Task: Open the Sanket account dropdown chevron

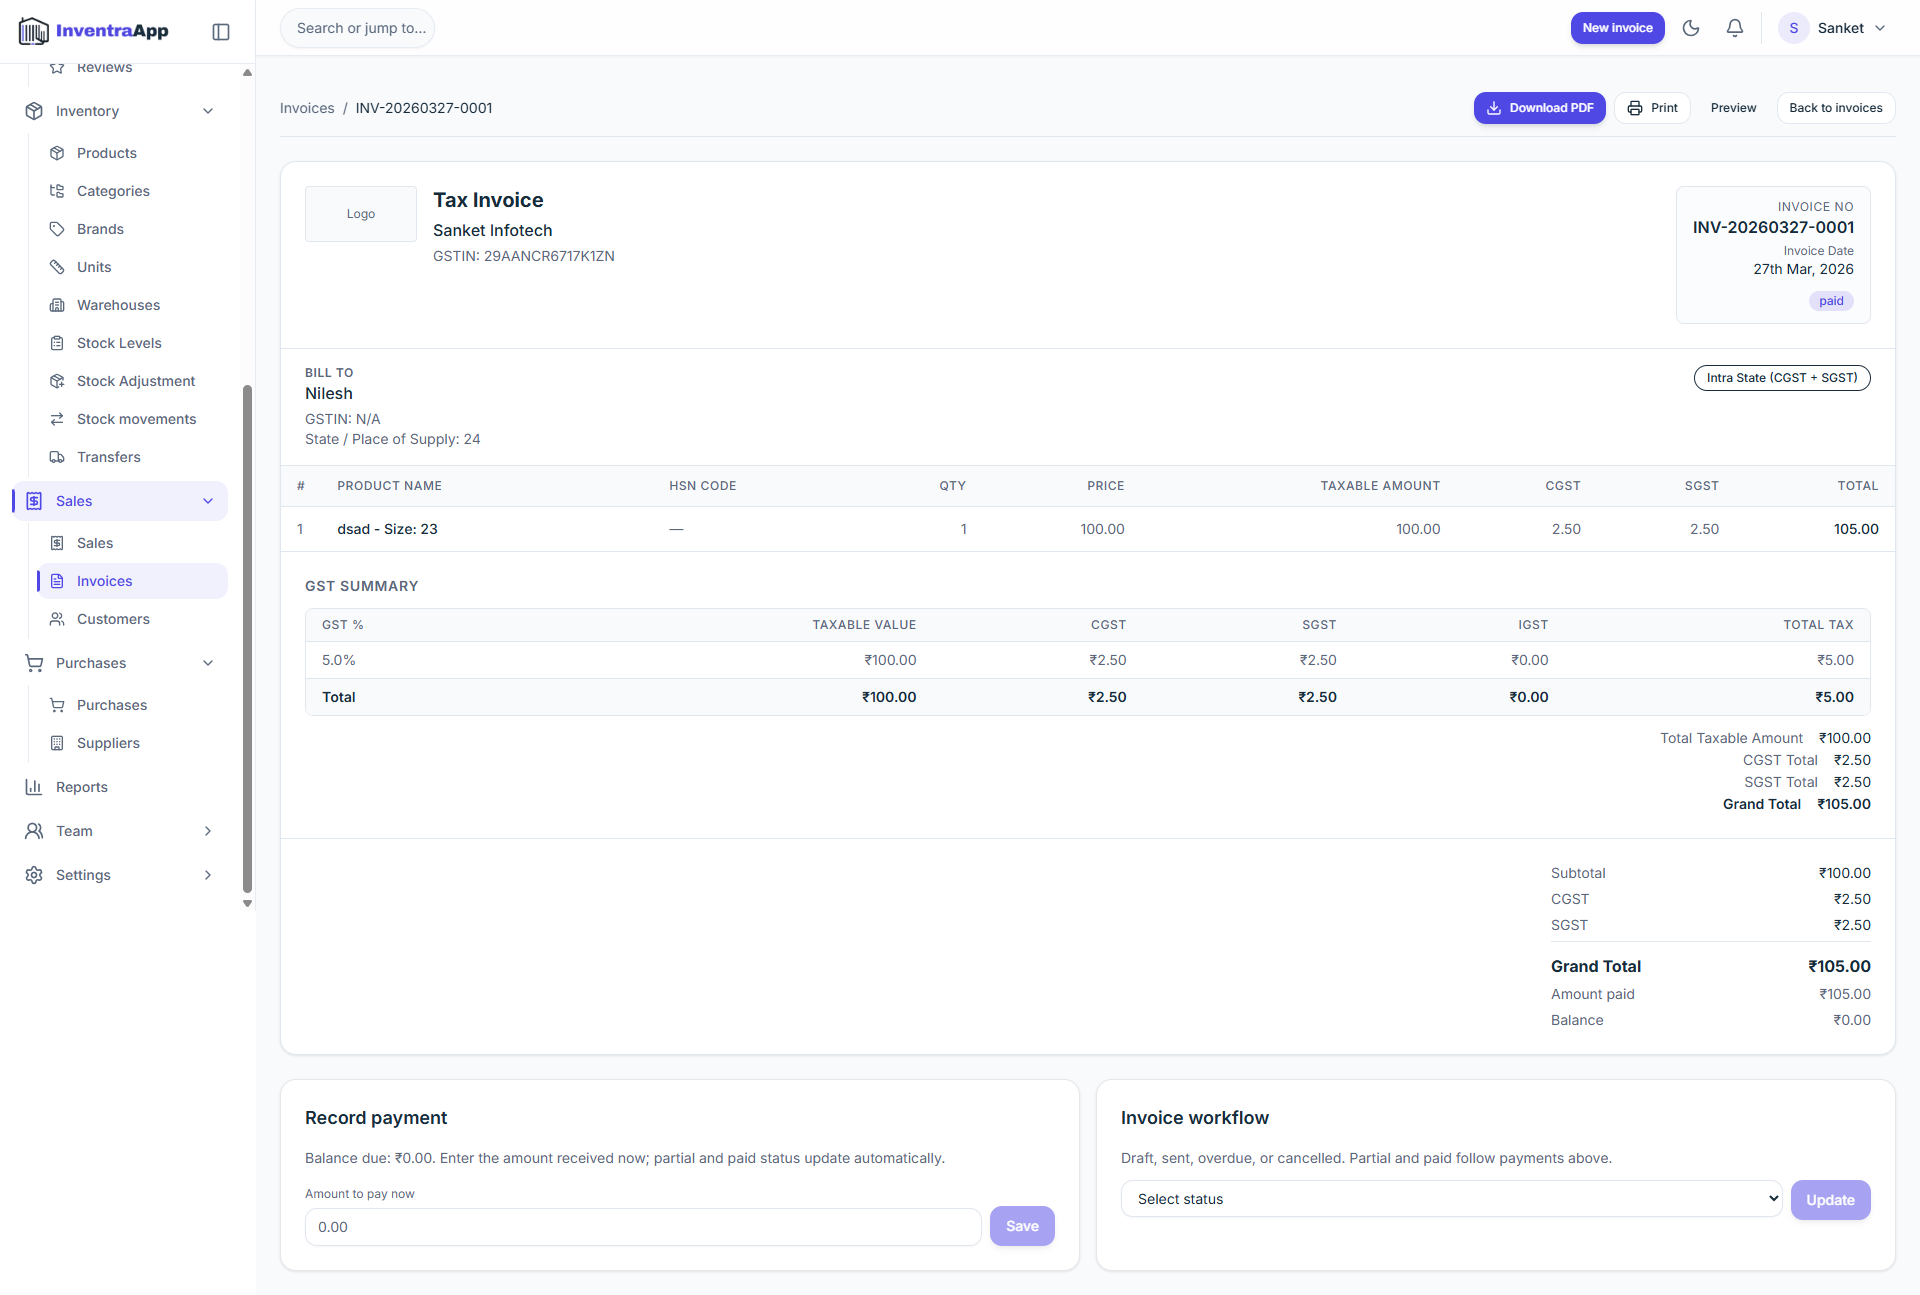Action: 1880,28
